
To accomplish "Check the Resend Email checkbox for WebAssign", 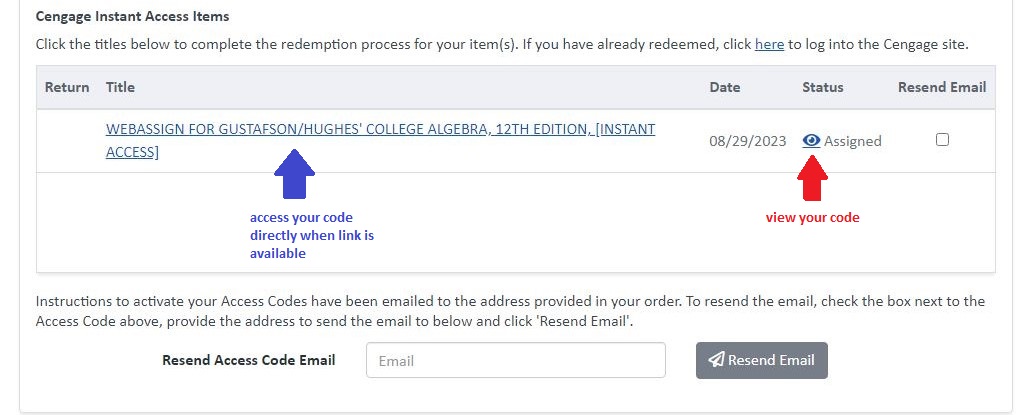I will point(942,140).
